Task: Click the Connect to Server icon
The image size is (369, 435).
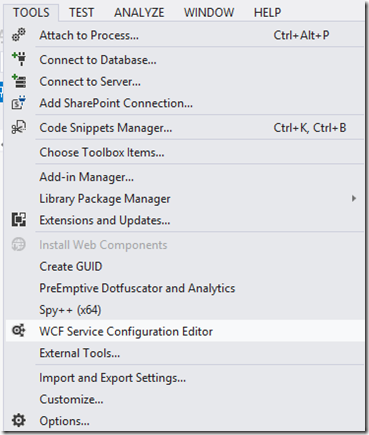Action: [x=19, y=81]
